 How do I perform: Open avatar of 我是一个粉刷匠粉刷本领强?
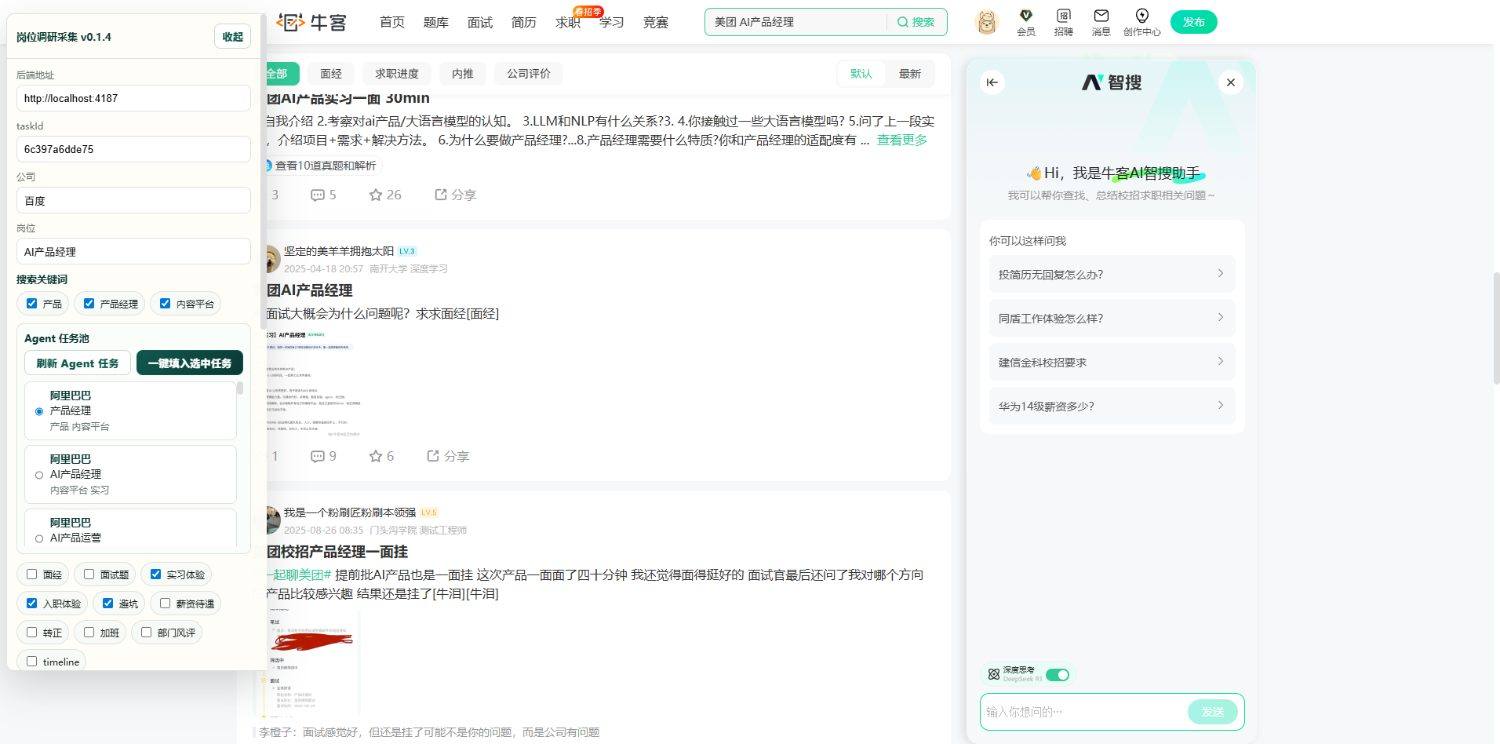pyautogui.click(x=269, y=520)
